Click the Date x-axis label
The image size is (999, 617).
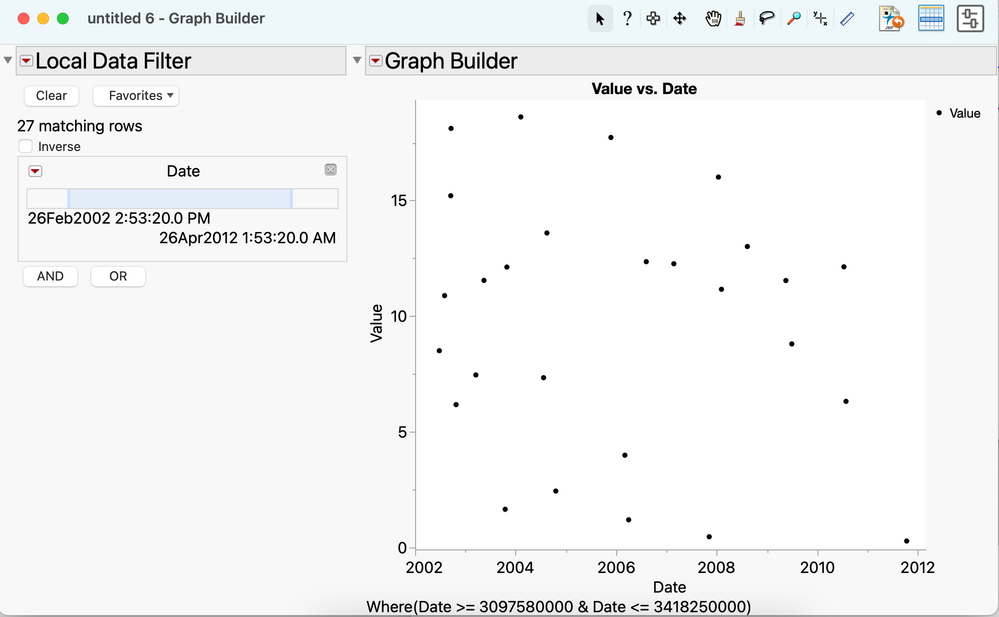click(x=670, y=587)
